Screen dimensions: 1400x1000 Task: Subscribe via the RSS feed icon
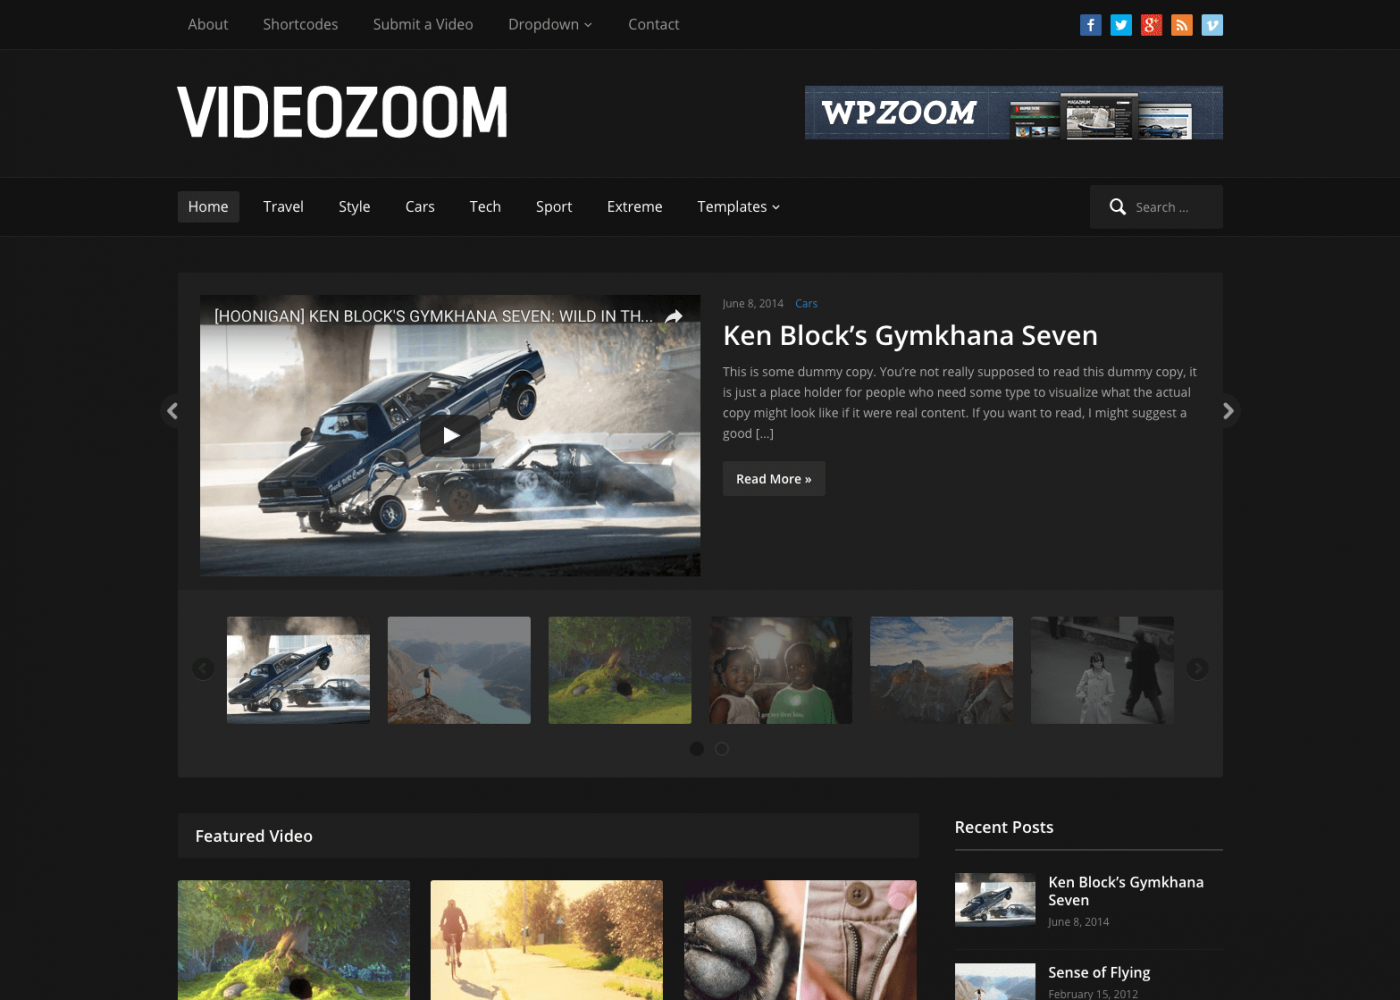1181,24
